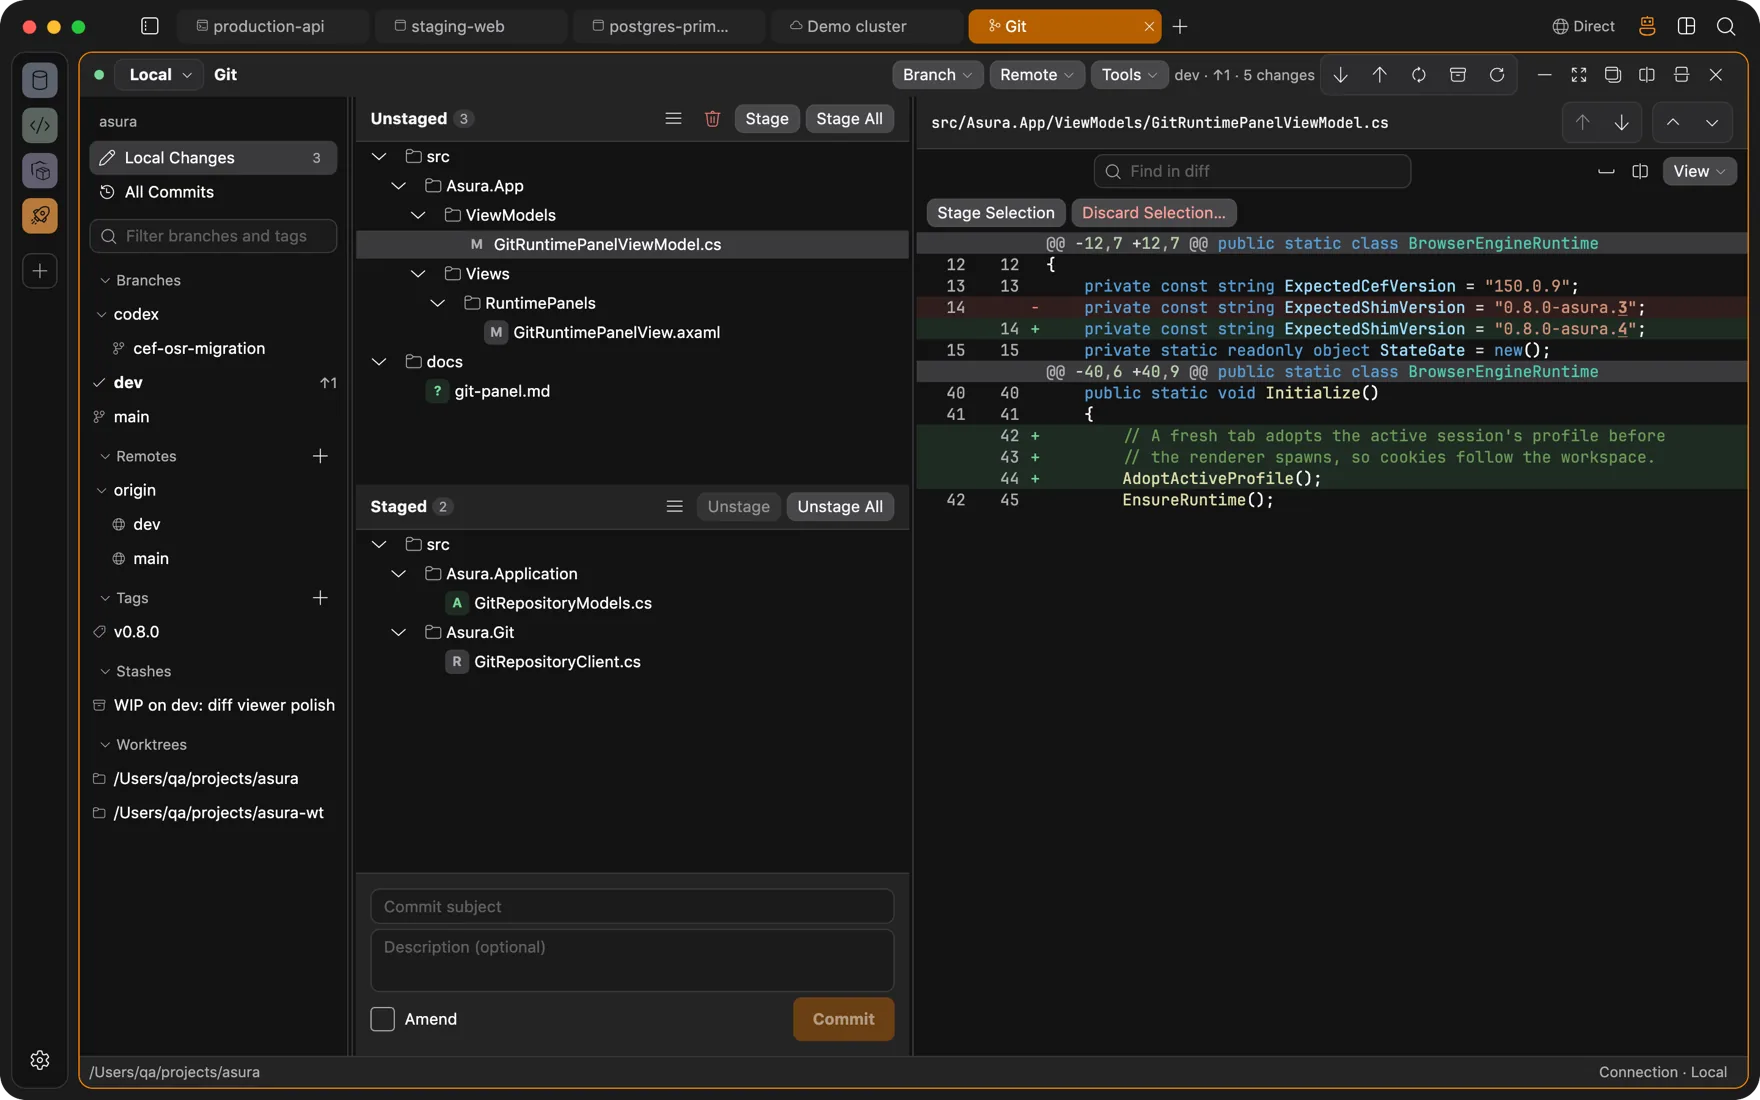Discard unstaged changes with the trash icon
The width and height of the screenshot is (1760, 1100).
tap(712, 119)
